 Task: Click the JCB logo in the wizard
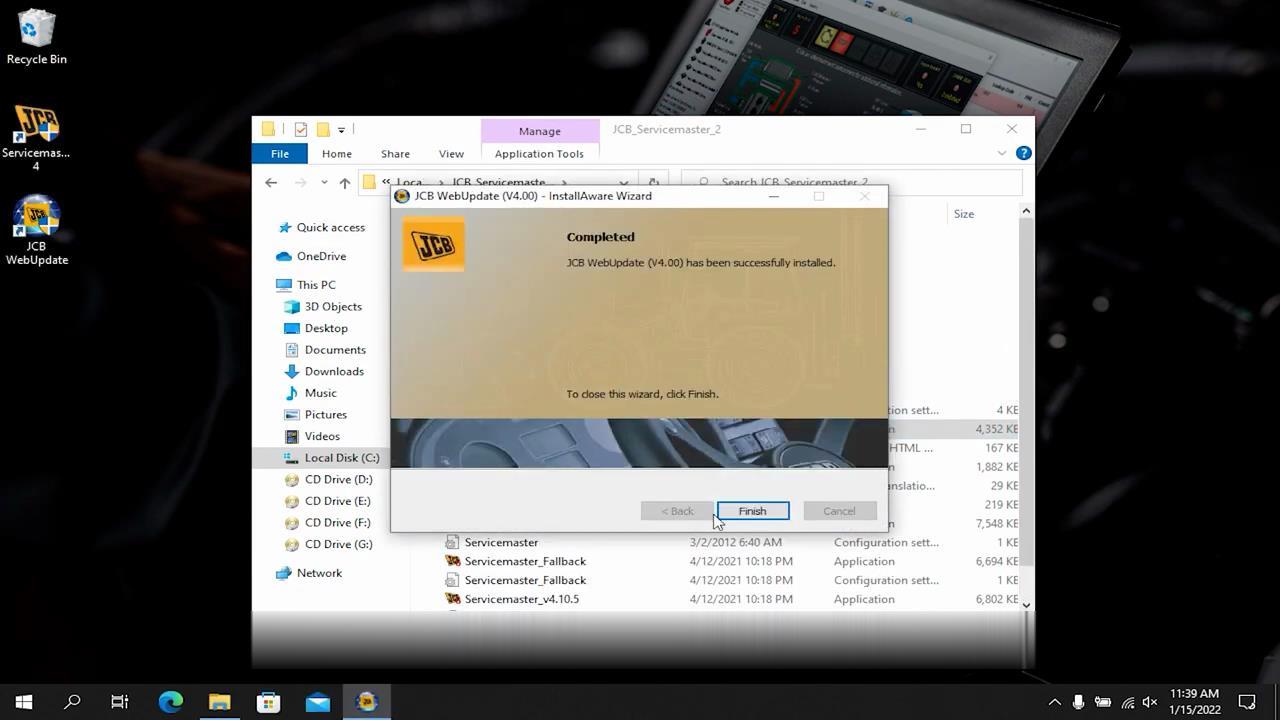(433, 245)
